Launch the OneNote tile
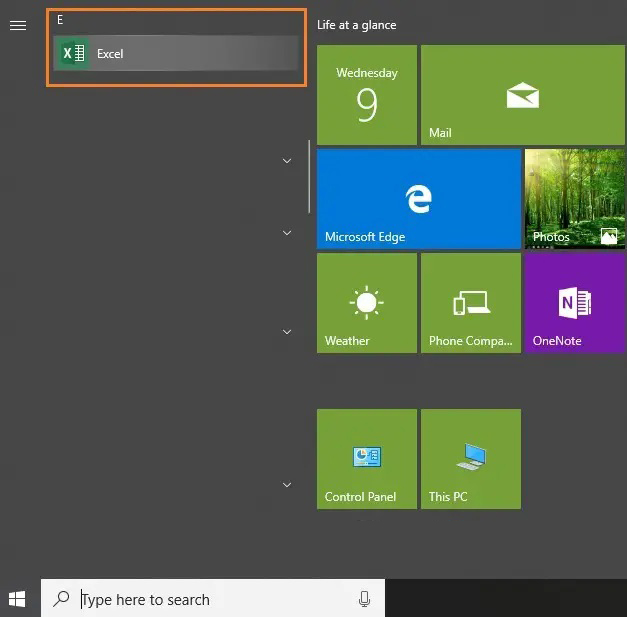Screen dimensions: 627x617 [x=575, y=303]
